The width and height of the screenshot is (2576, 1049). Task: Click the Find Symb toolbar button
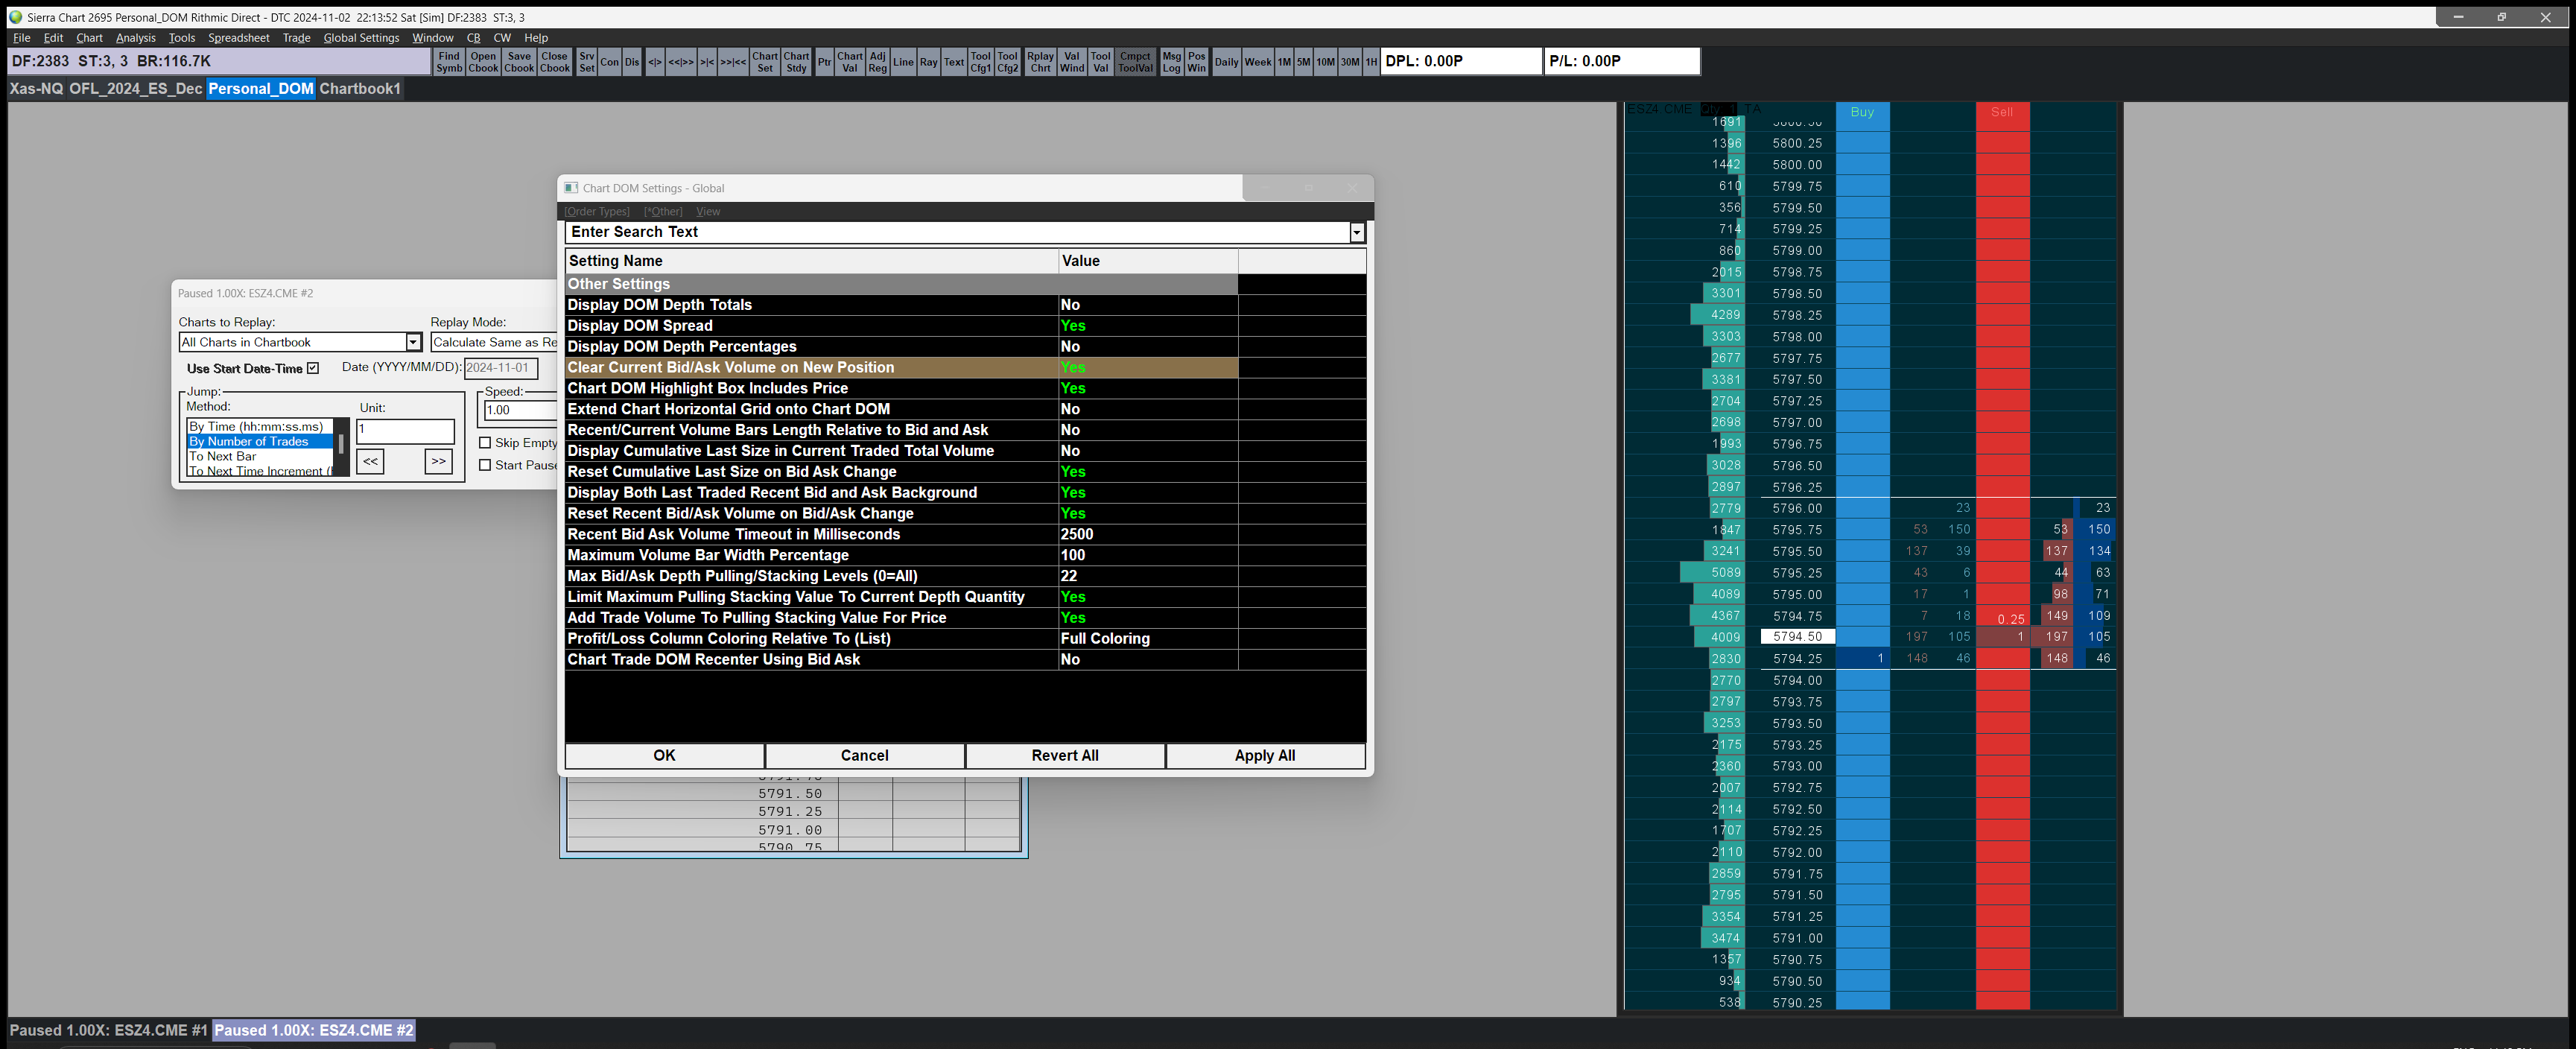pos(449,62)
